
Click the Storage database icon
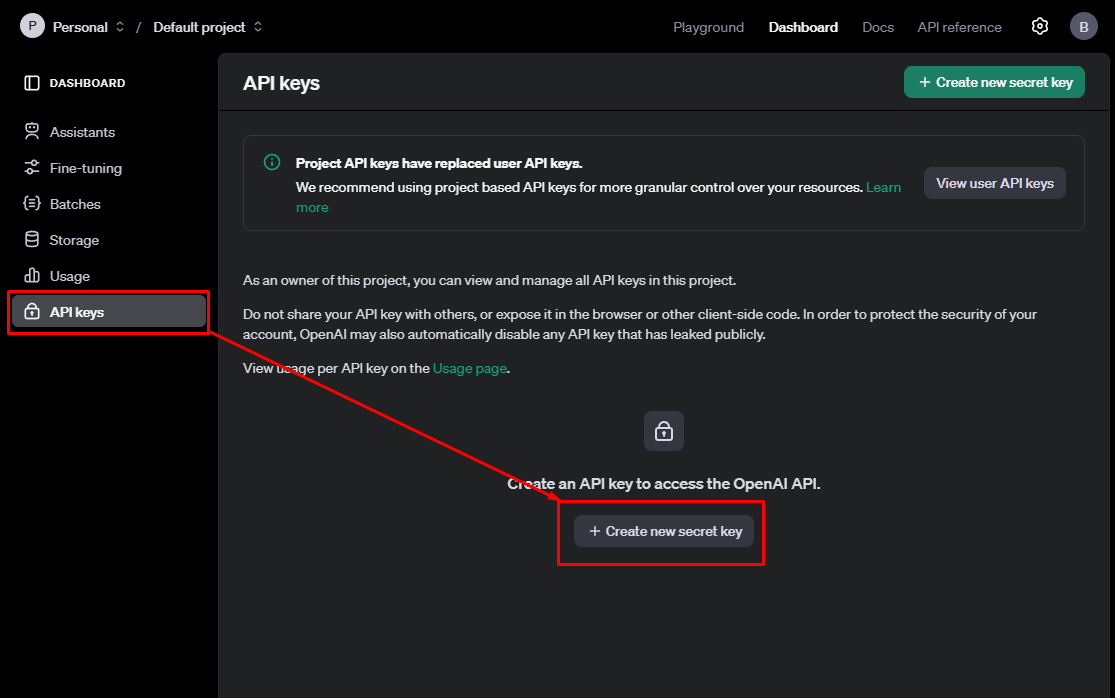(32, 240)
